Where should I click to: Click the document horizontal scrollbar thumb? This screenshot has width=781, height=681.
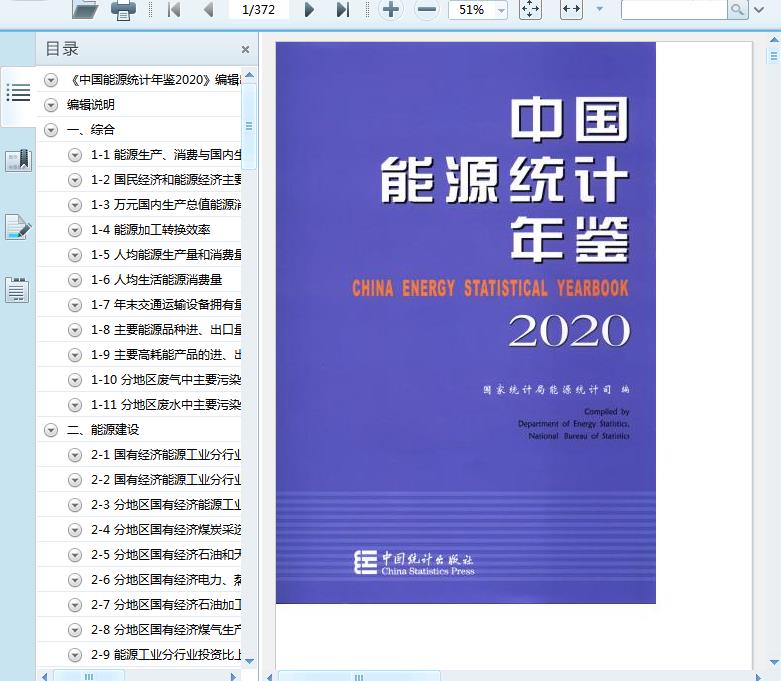click(359, 677)
